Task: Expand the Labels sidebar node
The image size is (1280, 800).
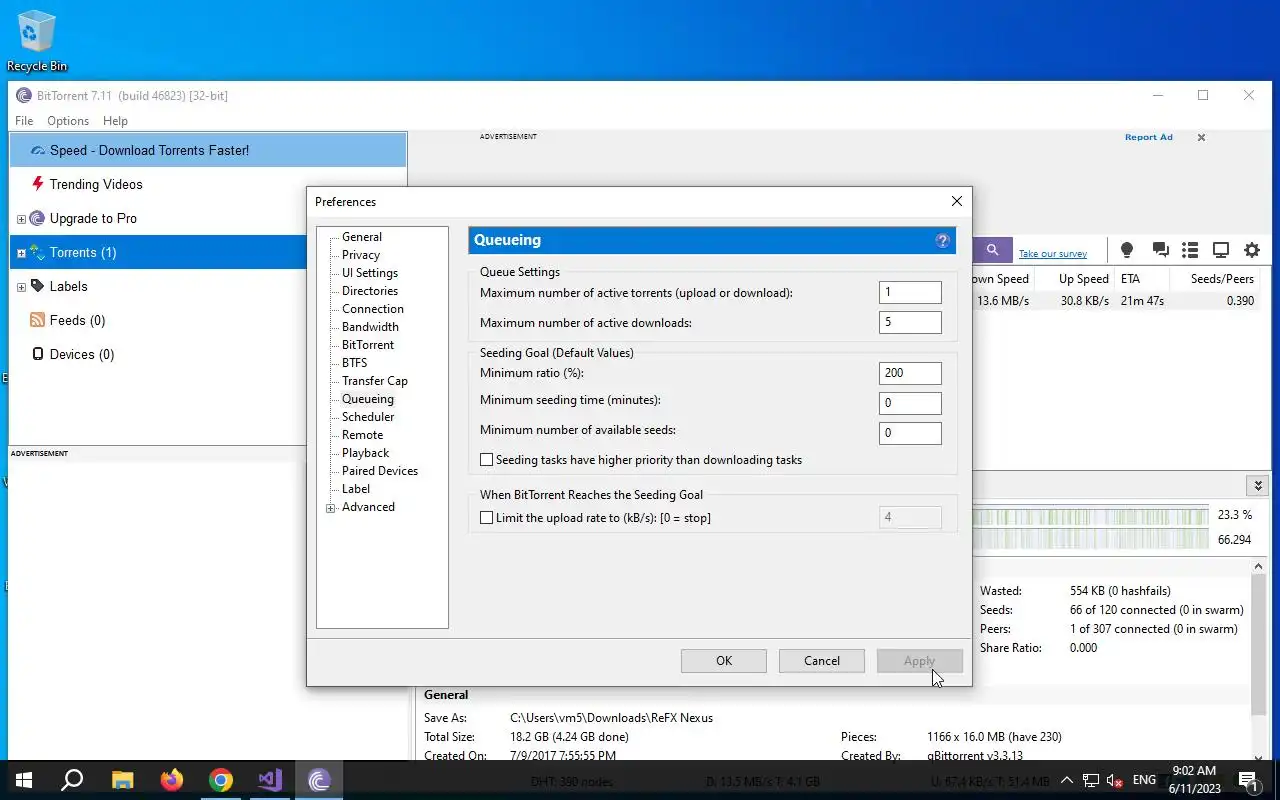Action: 21,287
